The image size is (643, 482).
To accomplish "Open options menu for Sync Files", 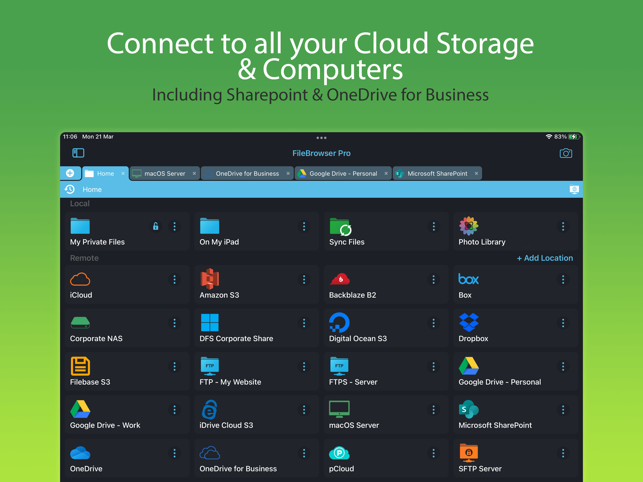I will tap(433, 226).
